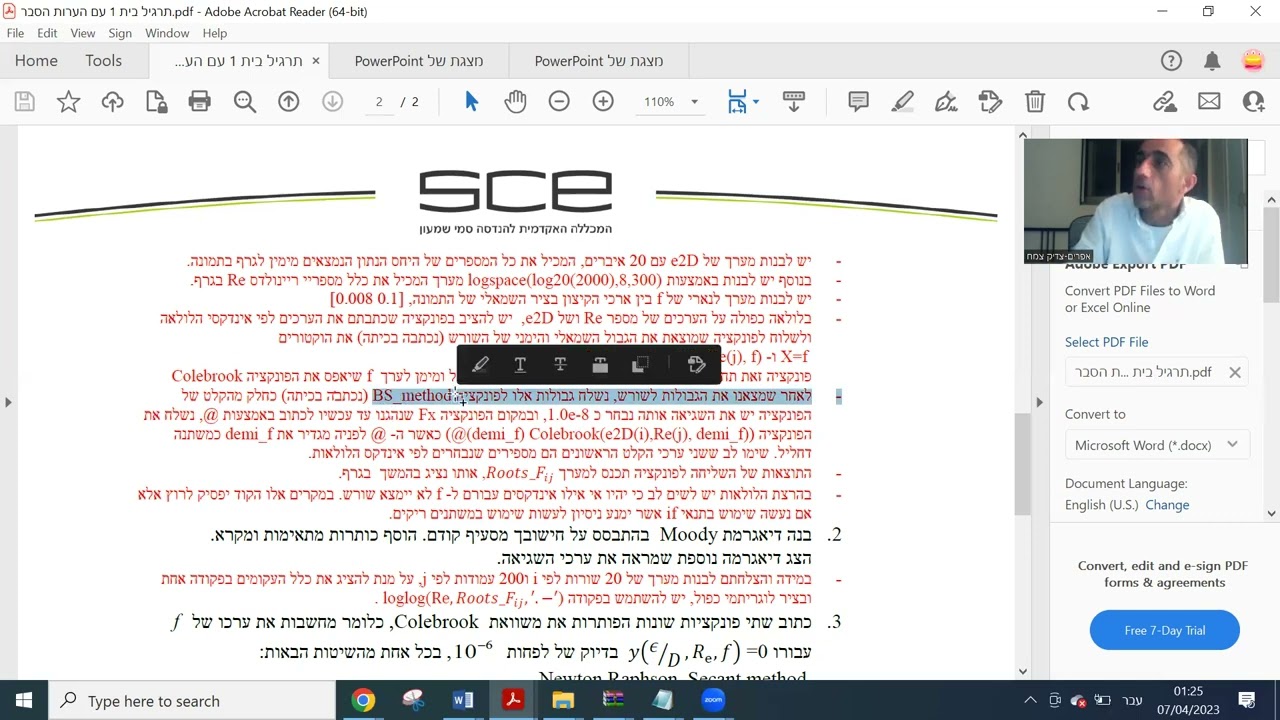Open the account profile avatar
Image resolution: width=1280 pixels, height=720 pixels.
(1253, 61)
